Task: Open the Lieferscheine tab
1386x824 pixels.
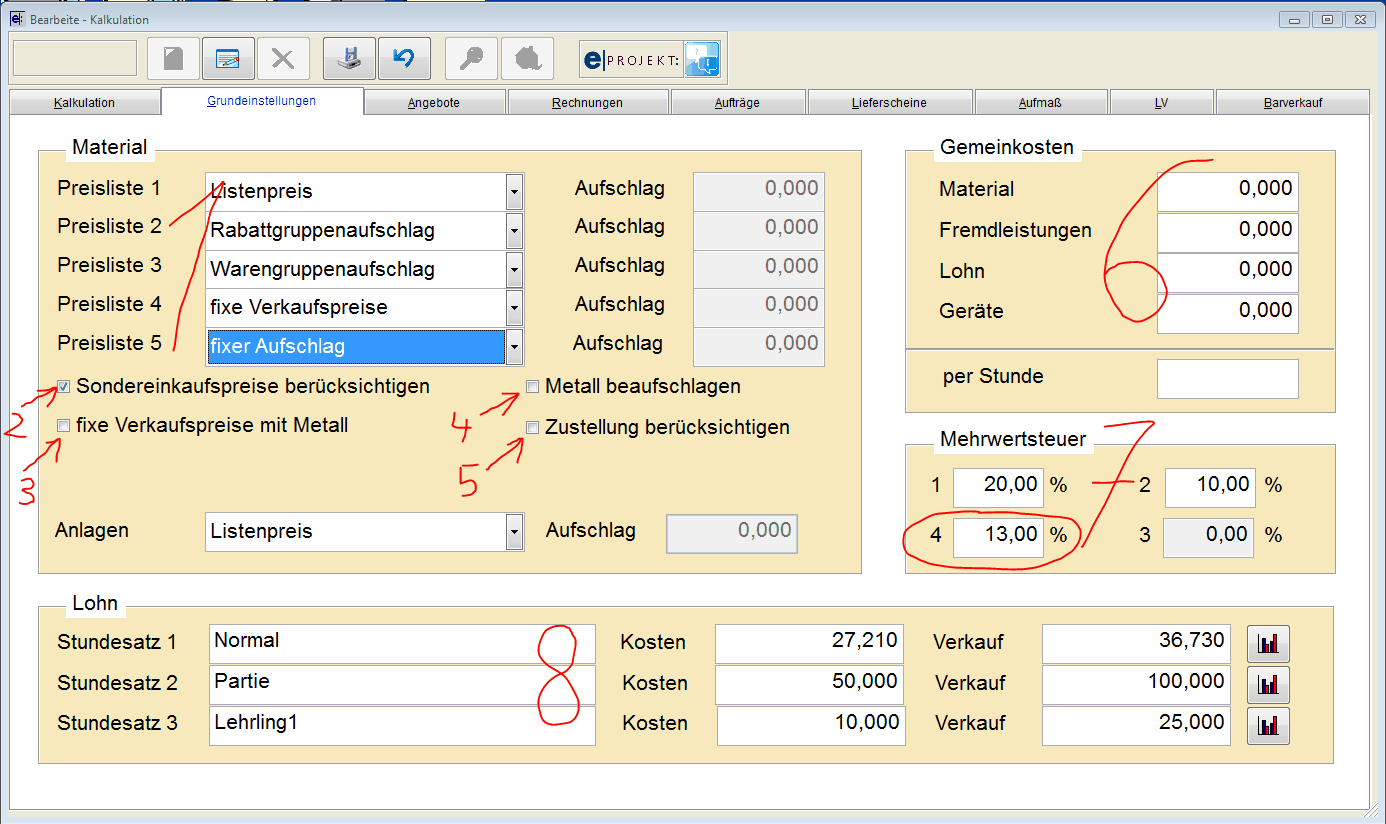Action: pos(889,103)
